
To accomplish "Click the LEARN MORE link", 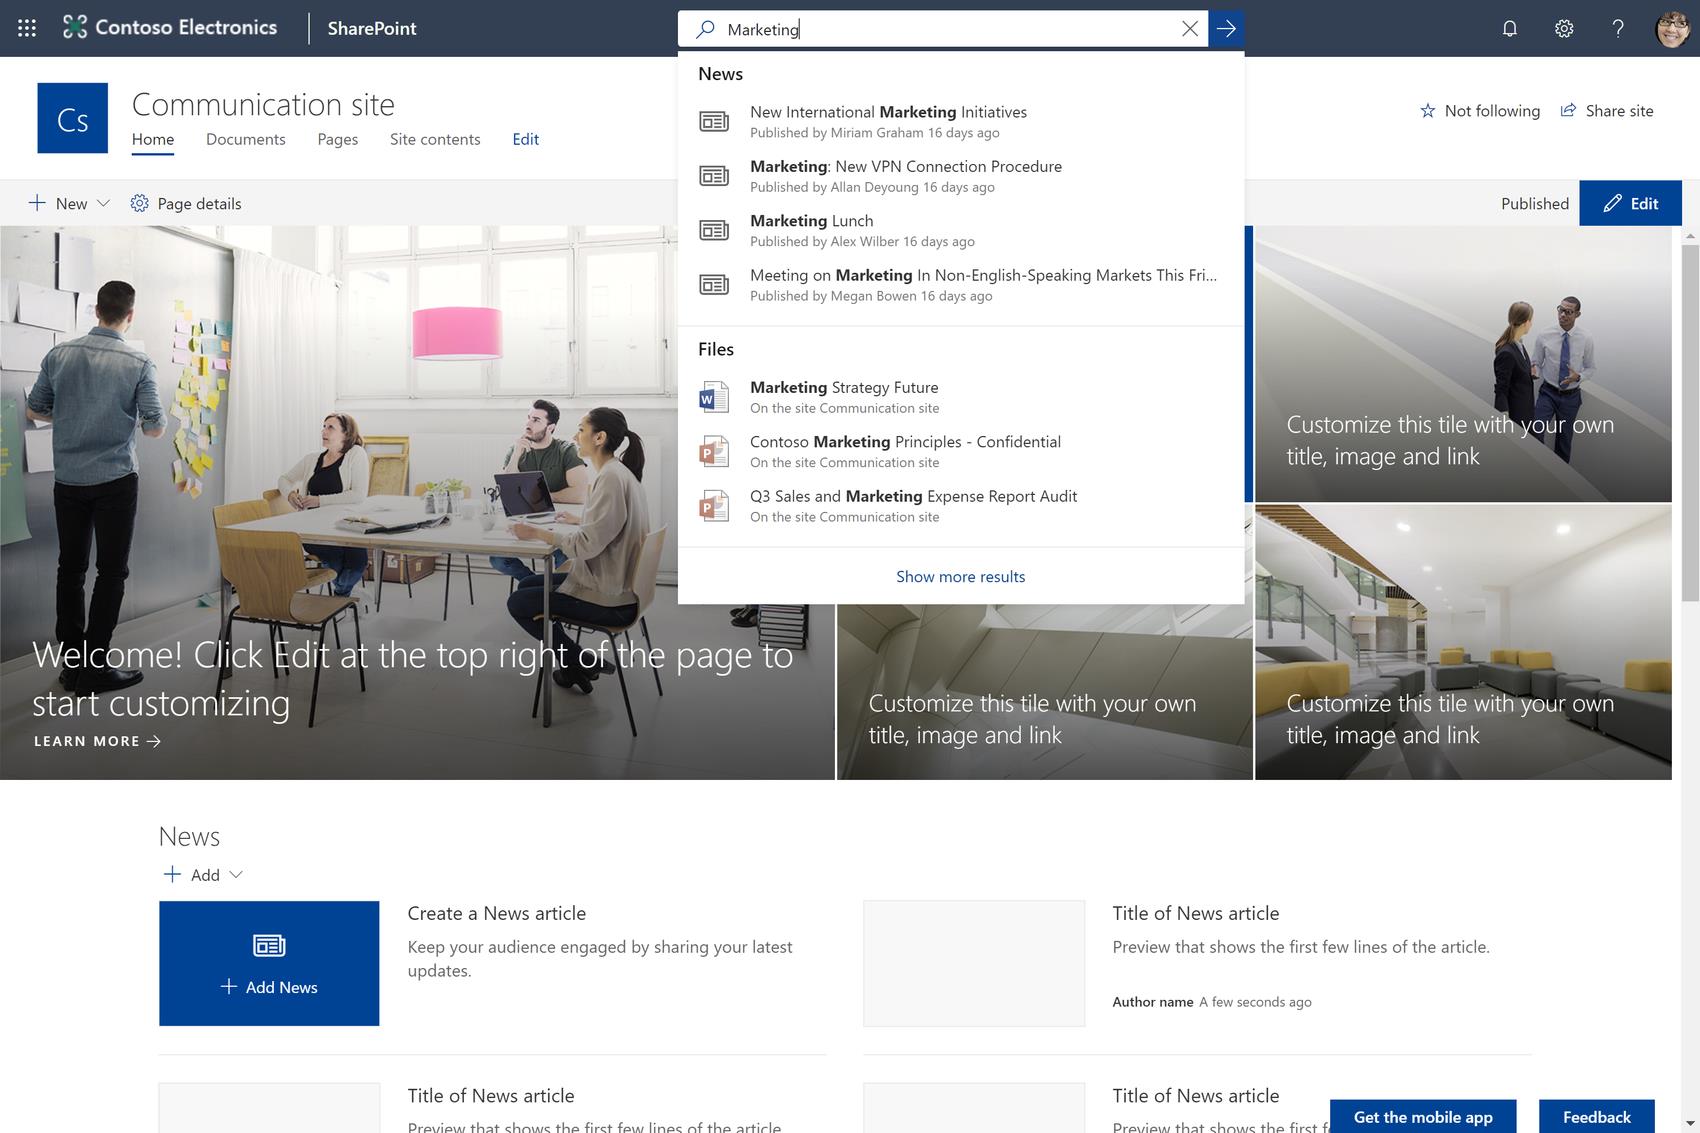I will pos(97,741).
